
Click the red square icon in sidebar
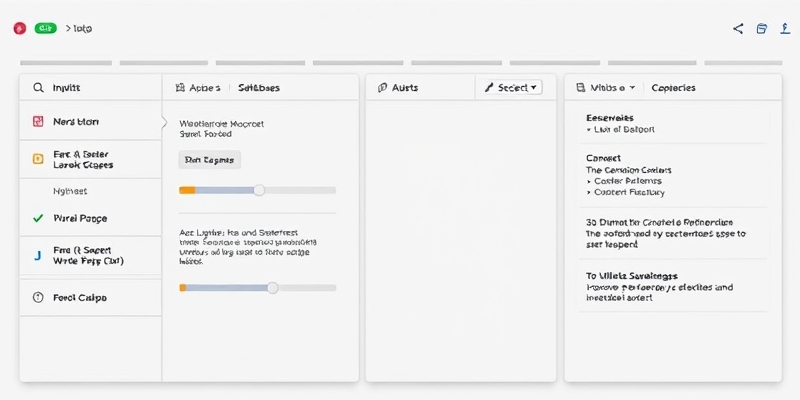tap(38, 122)
